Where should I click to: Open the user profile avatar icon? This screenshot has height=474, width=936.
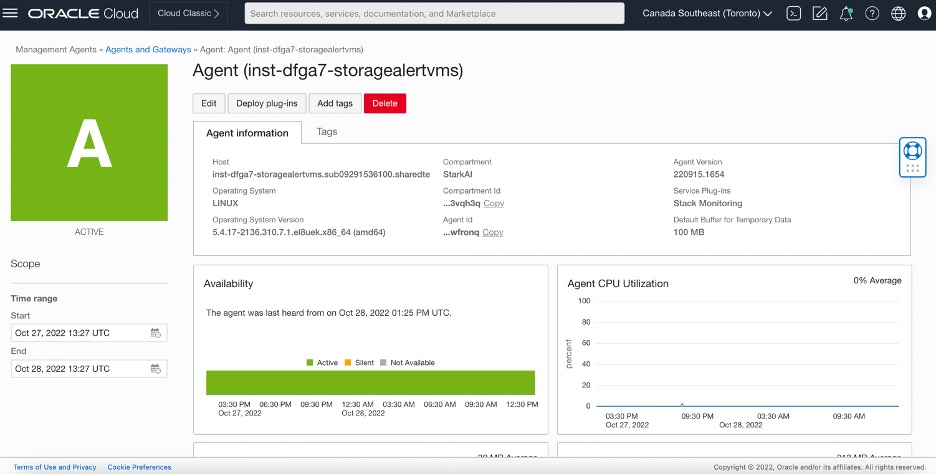(x=924, y=13)
